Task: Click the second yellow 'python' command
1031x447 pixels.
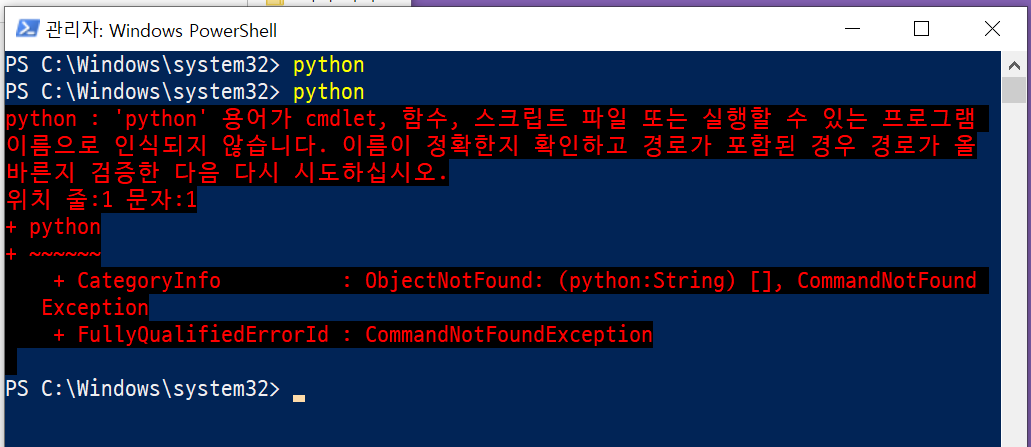Action: pyautogui.click(x=328, y=92)
